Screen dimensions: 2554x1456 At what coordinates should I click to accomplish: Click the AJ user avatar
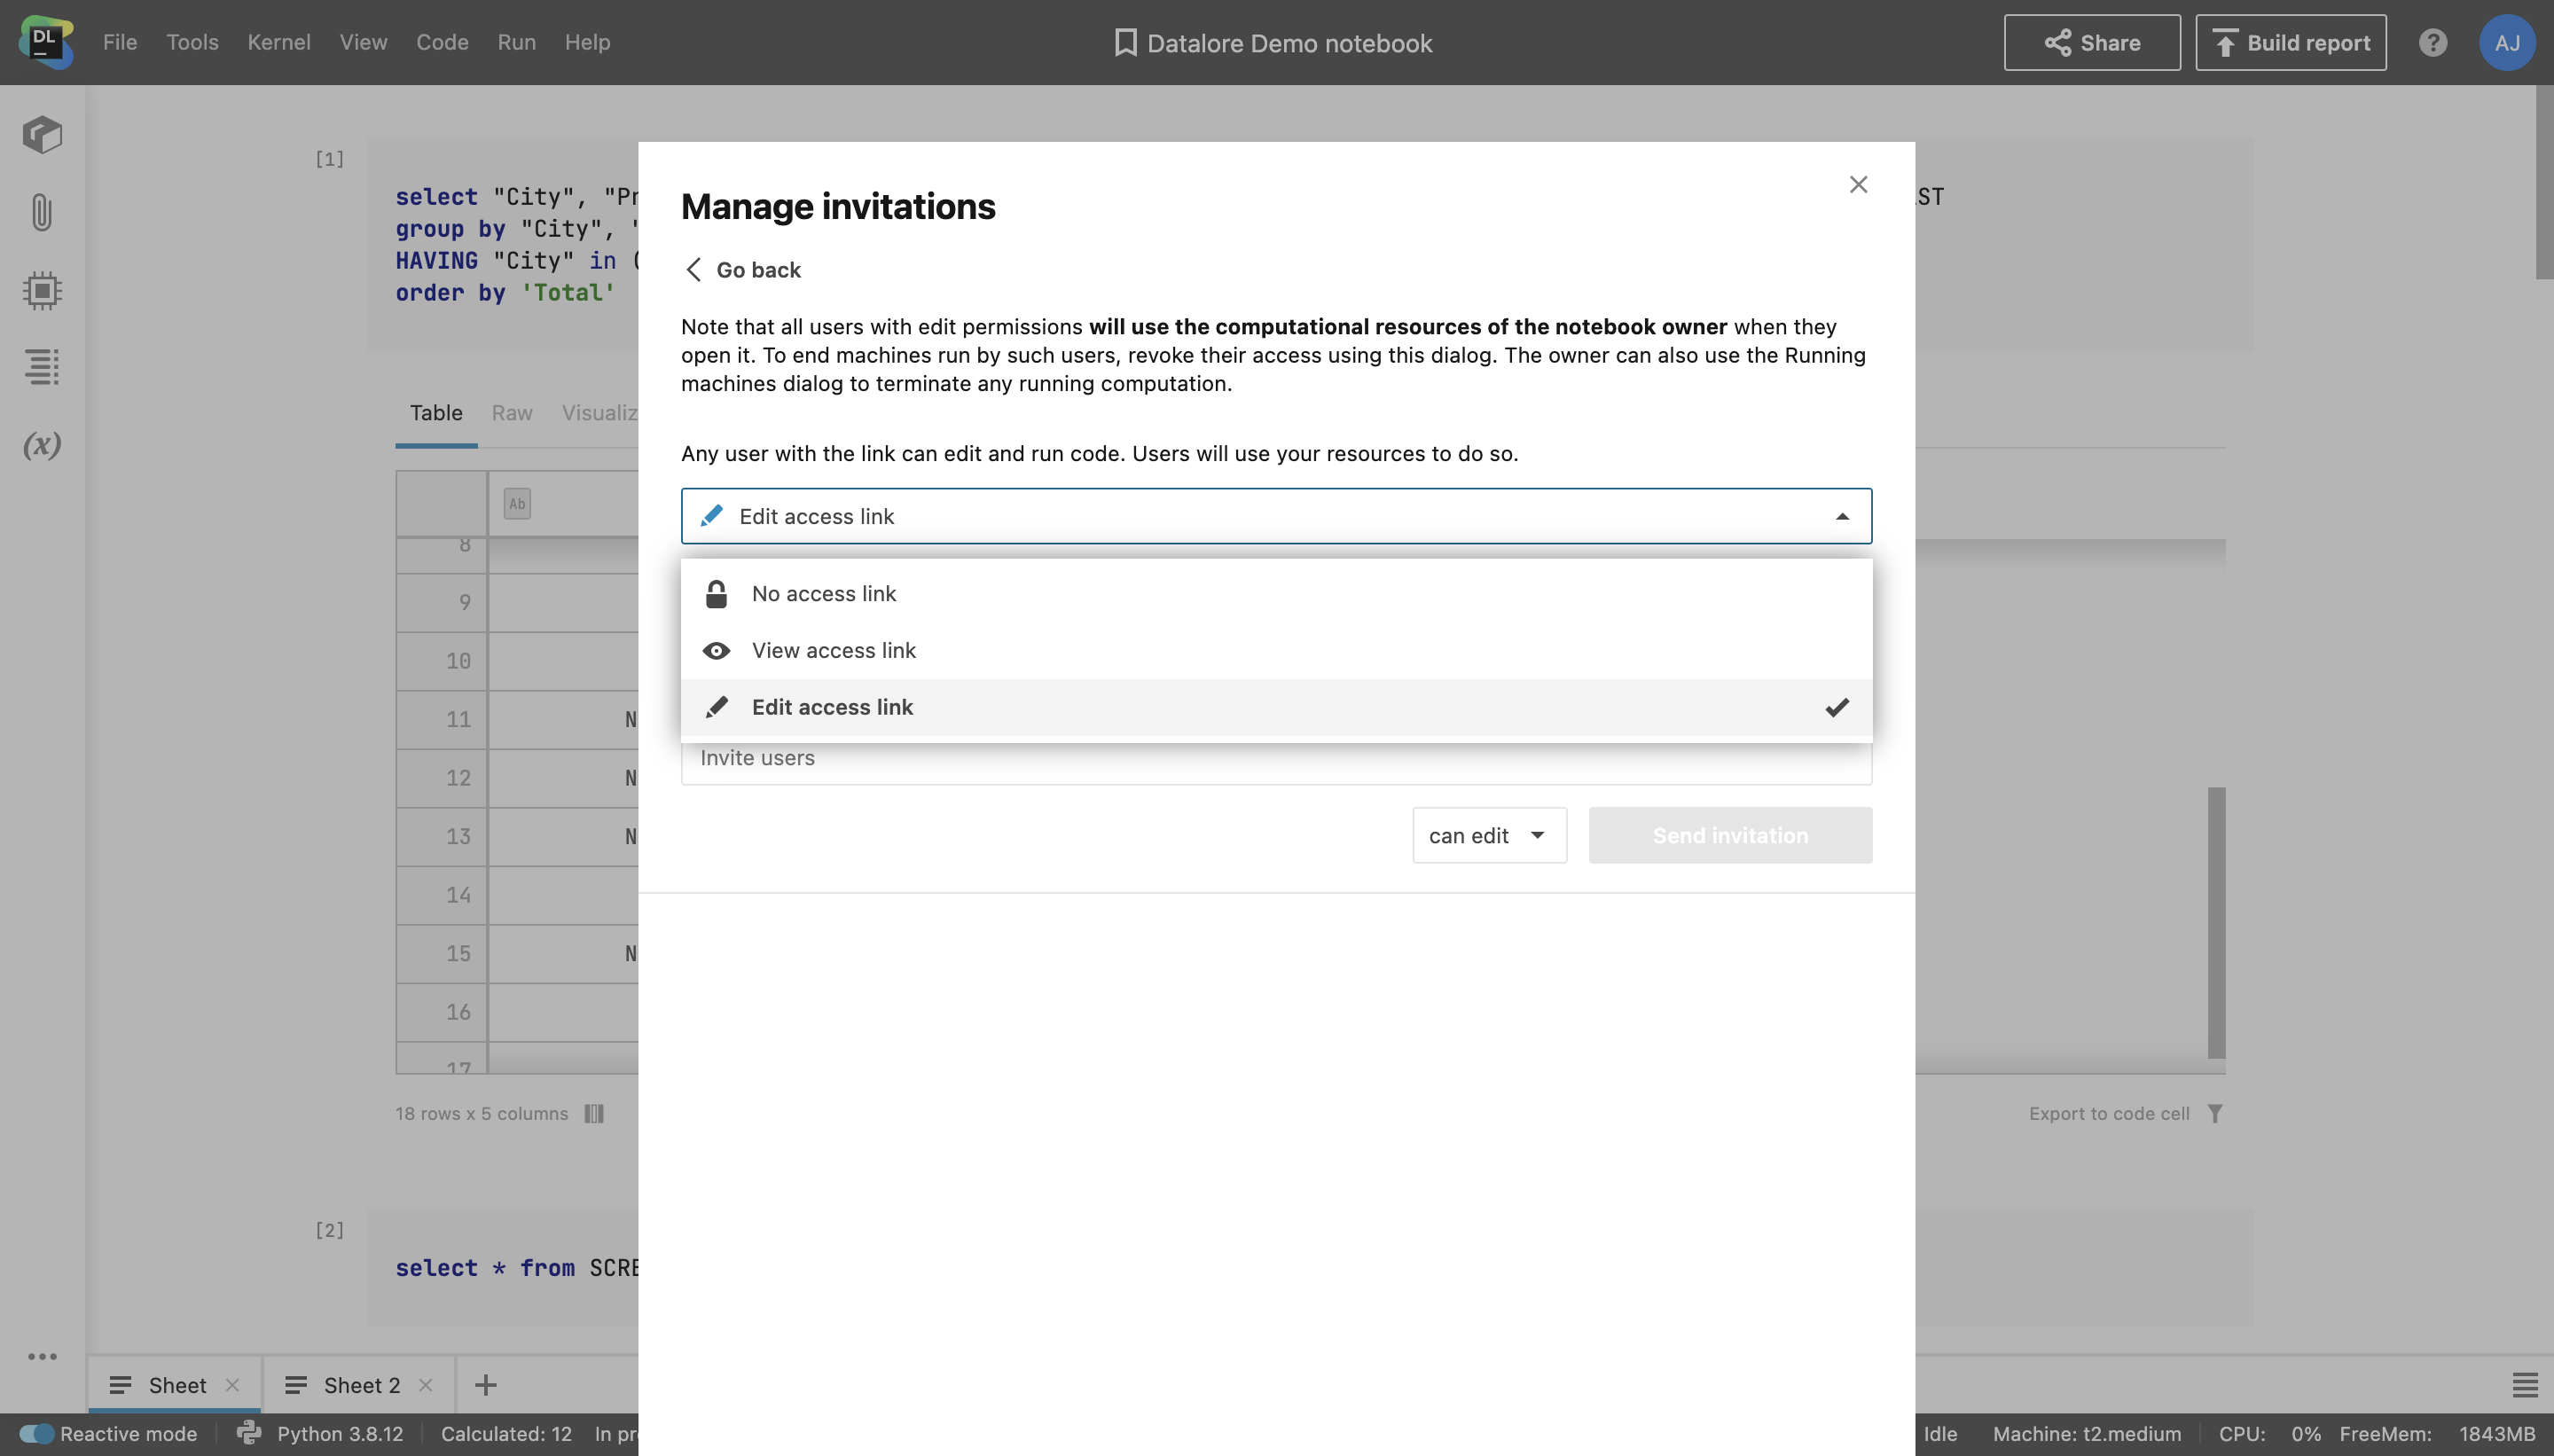coord(2506,43)
